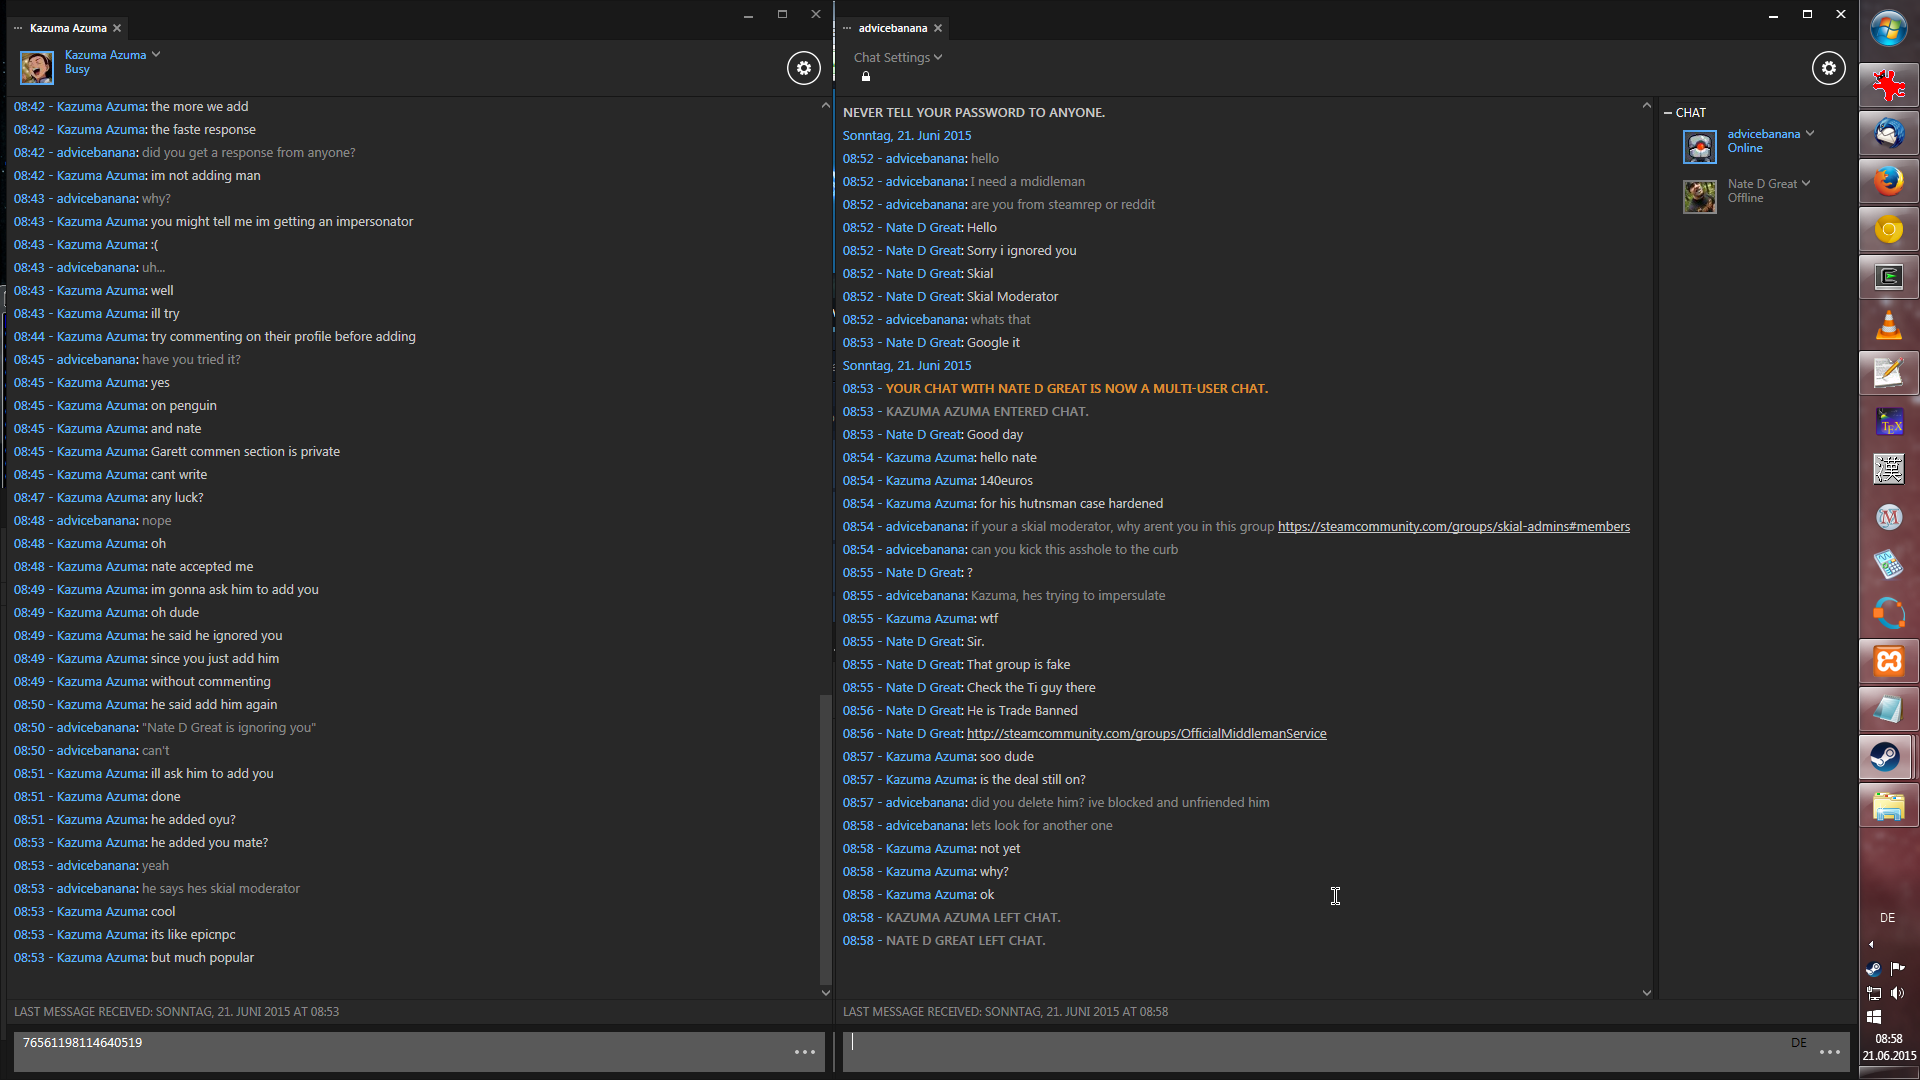Close the advicebanana chat tab
Viewport: 1920px width, 1080px height.
click(938, 28)
